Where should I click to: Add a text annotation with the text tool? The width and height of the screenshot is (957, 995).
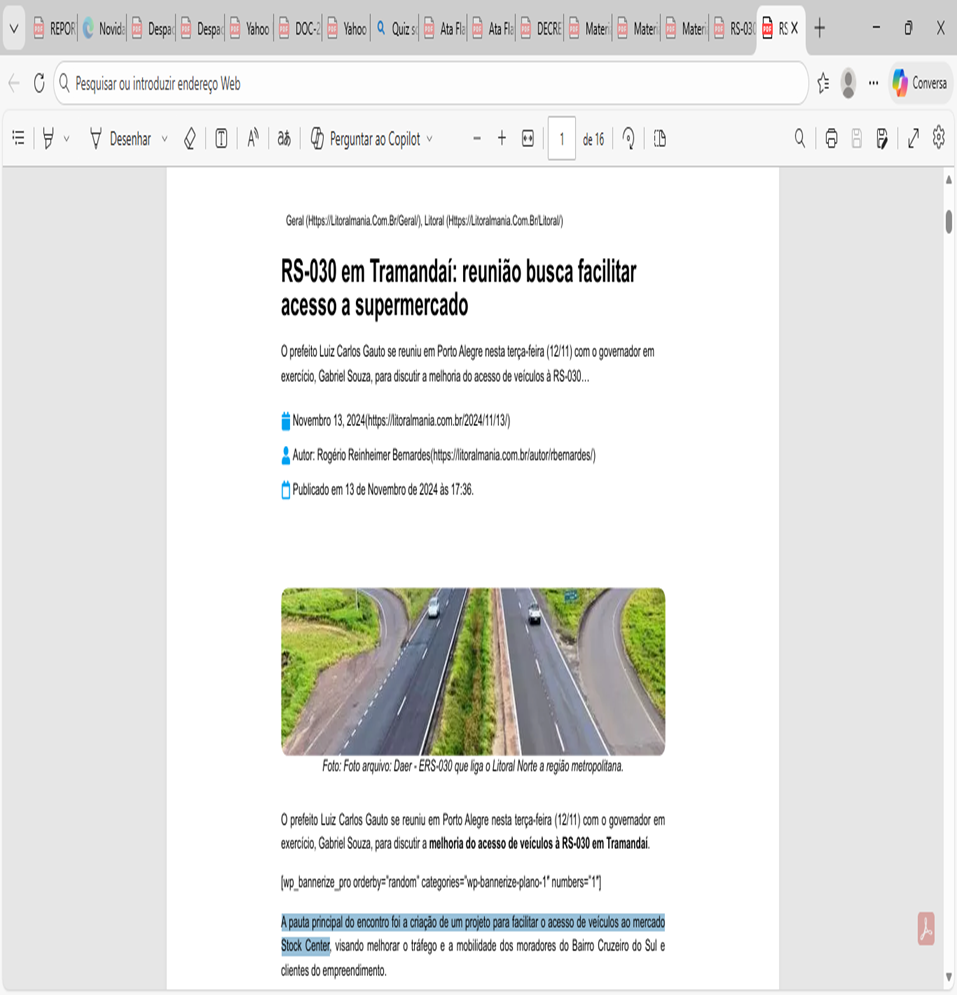pyautogui.click(x=221, y=139)
